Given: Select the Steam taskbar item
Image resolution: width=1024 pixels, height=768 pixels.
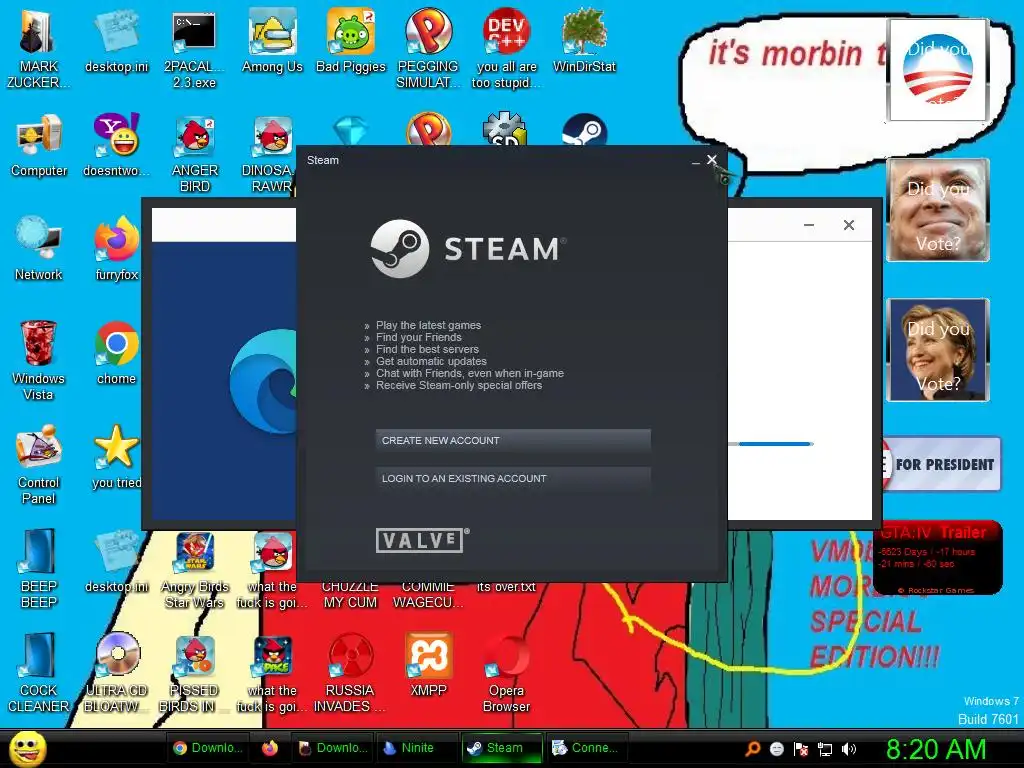Looking at the screenshot, I should coord(502,748).
